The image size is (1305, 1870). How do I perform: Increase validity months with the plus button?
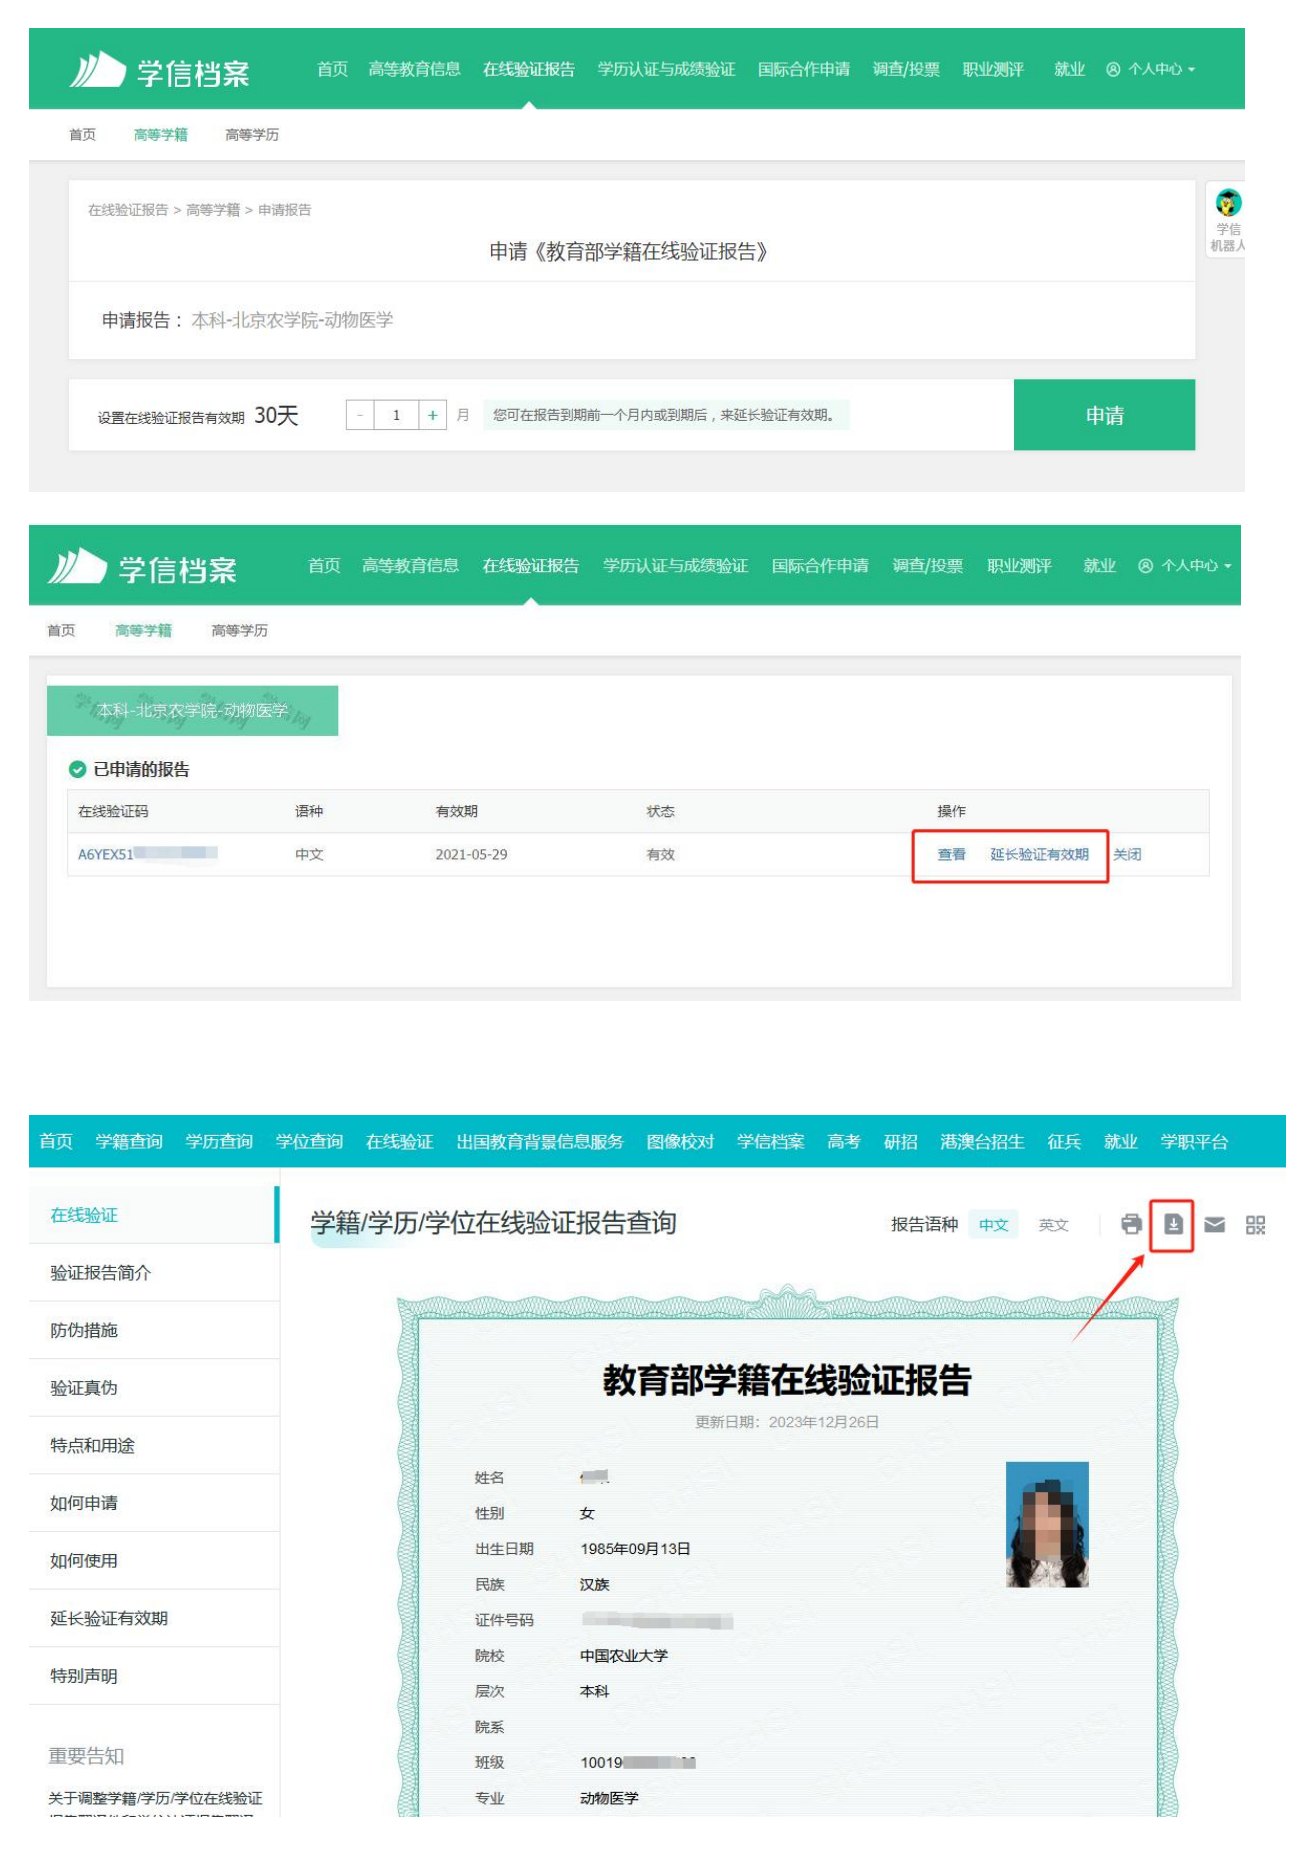(x=432, y=415)
